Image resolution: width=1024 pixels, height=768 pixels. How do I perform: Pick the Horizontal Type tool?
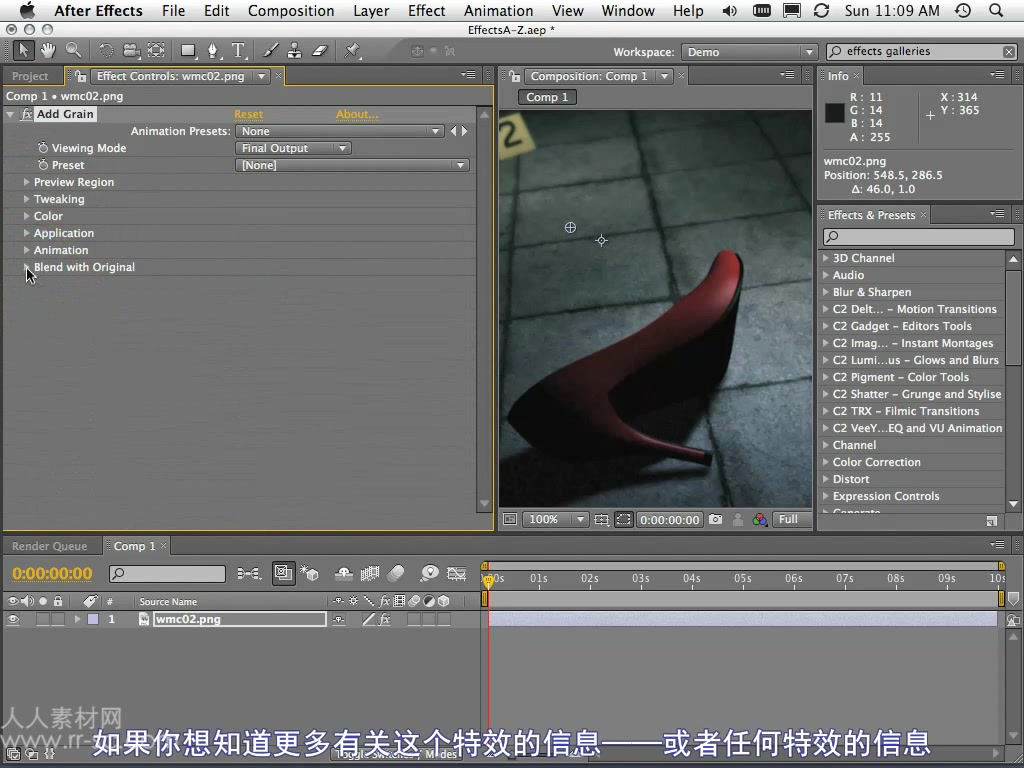coord(238,50)
